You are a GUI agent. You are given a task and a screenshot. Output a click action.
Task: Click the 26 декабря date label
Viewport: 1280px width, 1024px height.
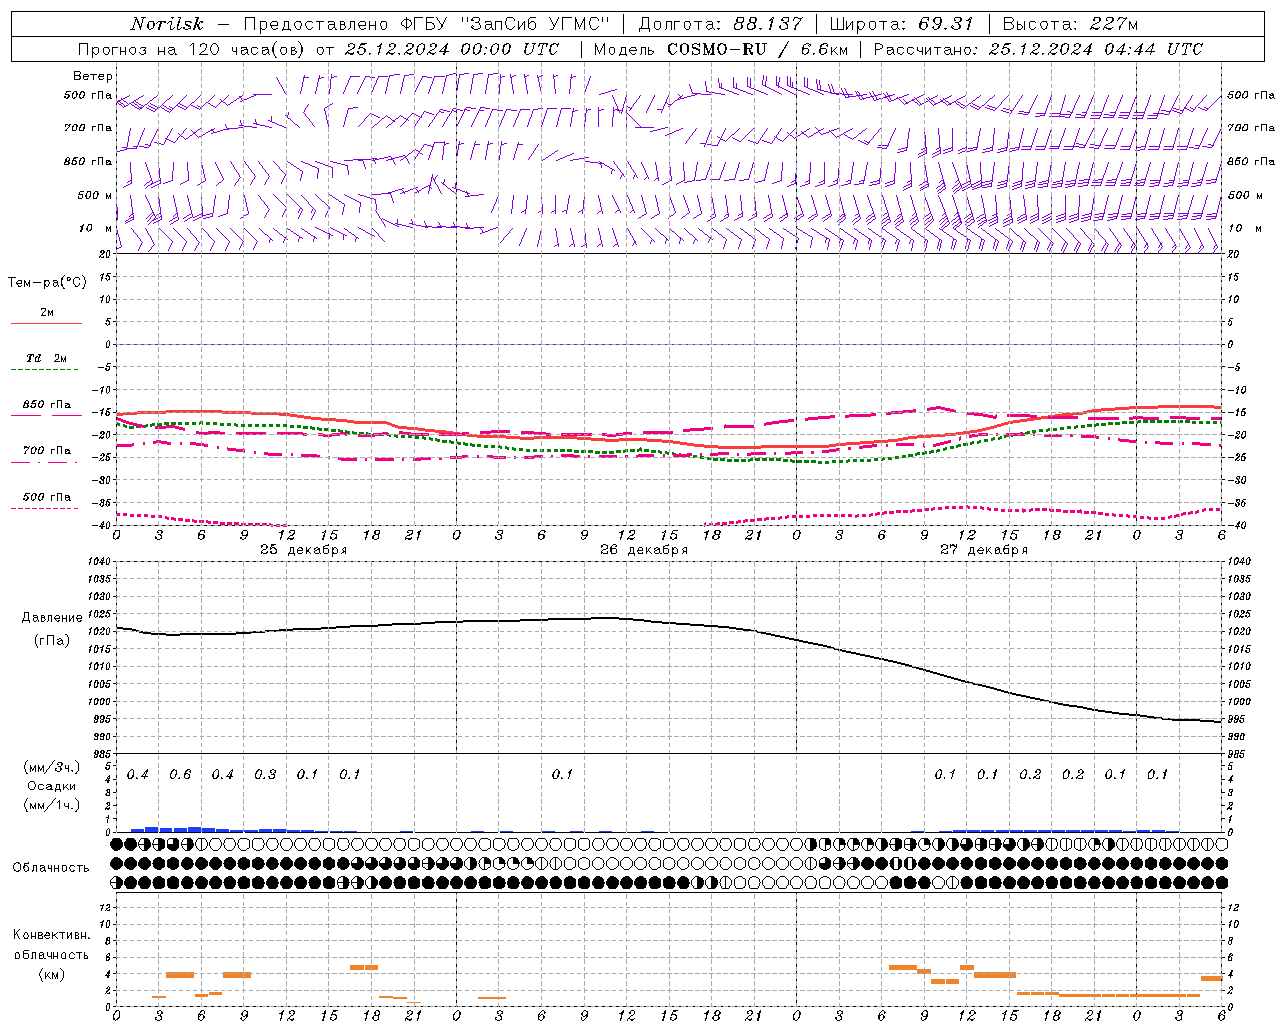643,550
